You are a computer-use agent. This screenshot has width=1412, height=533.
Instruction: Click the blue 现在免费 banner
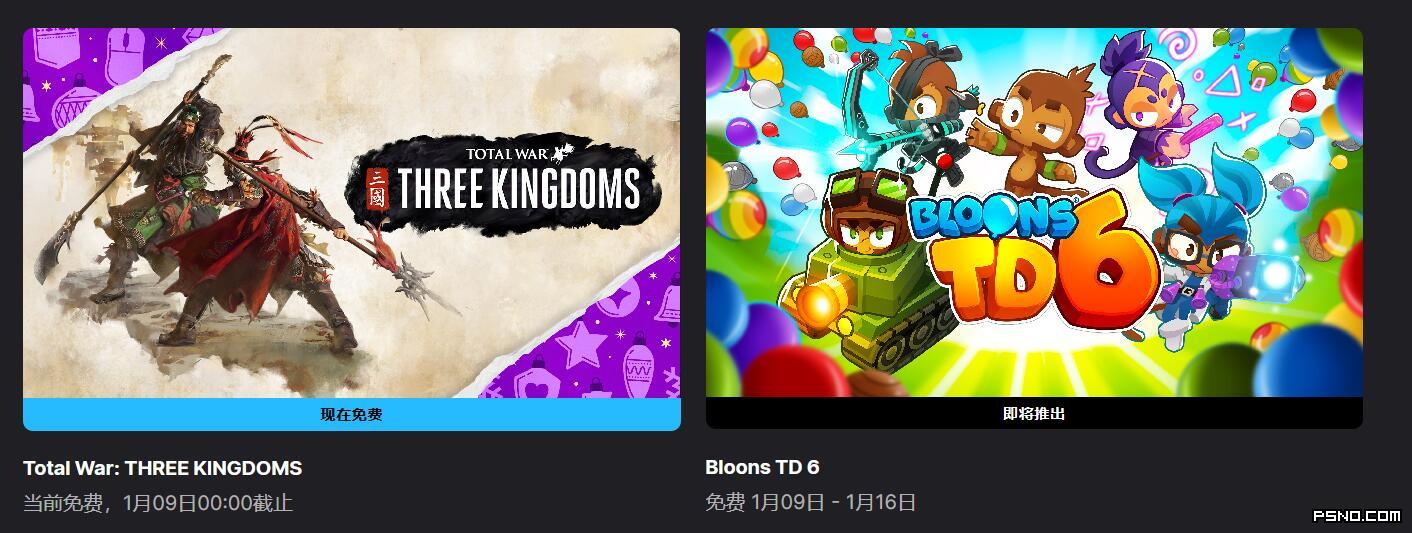tap(352, 414)
